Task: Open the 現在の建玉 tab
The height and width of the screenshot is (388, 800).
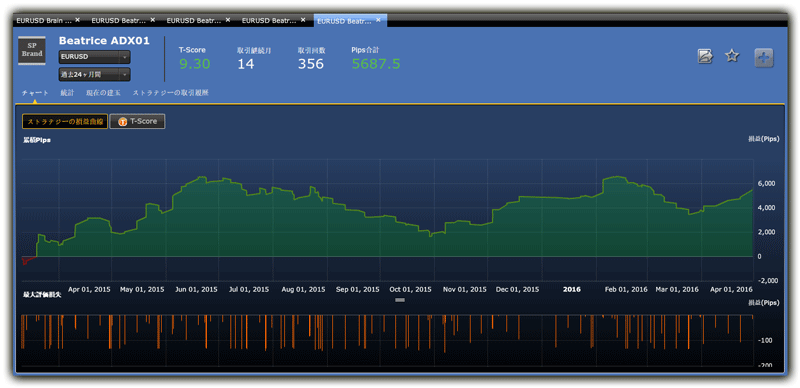Action: [x=104, y=93]
